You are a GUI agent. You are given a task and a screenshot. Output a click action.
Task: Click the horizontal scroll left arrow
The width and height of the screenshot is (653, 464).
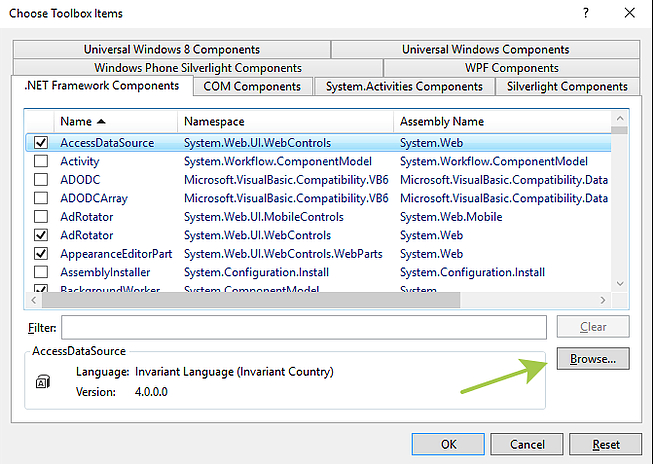(x=34, y=300)
